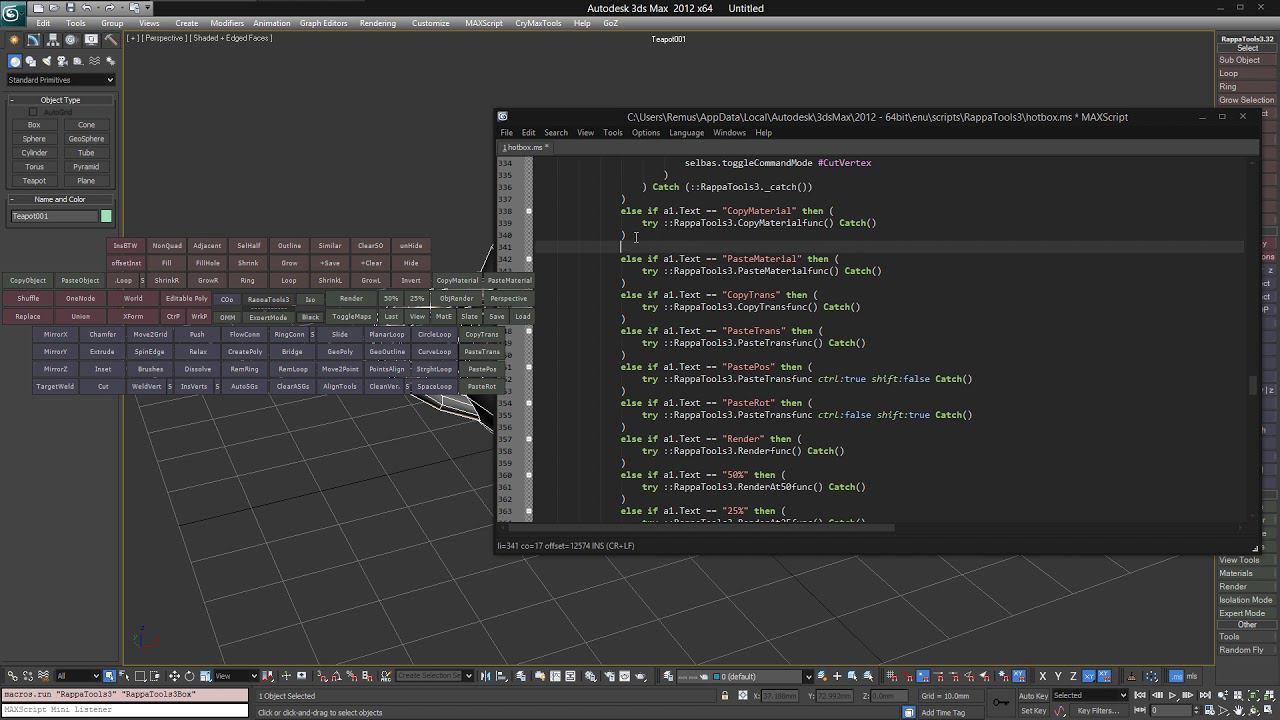Click the Teapot object type button

coord(34,181)
